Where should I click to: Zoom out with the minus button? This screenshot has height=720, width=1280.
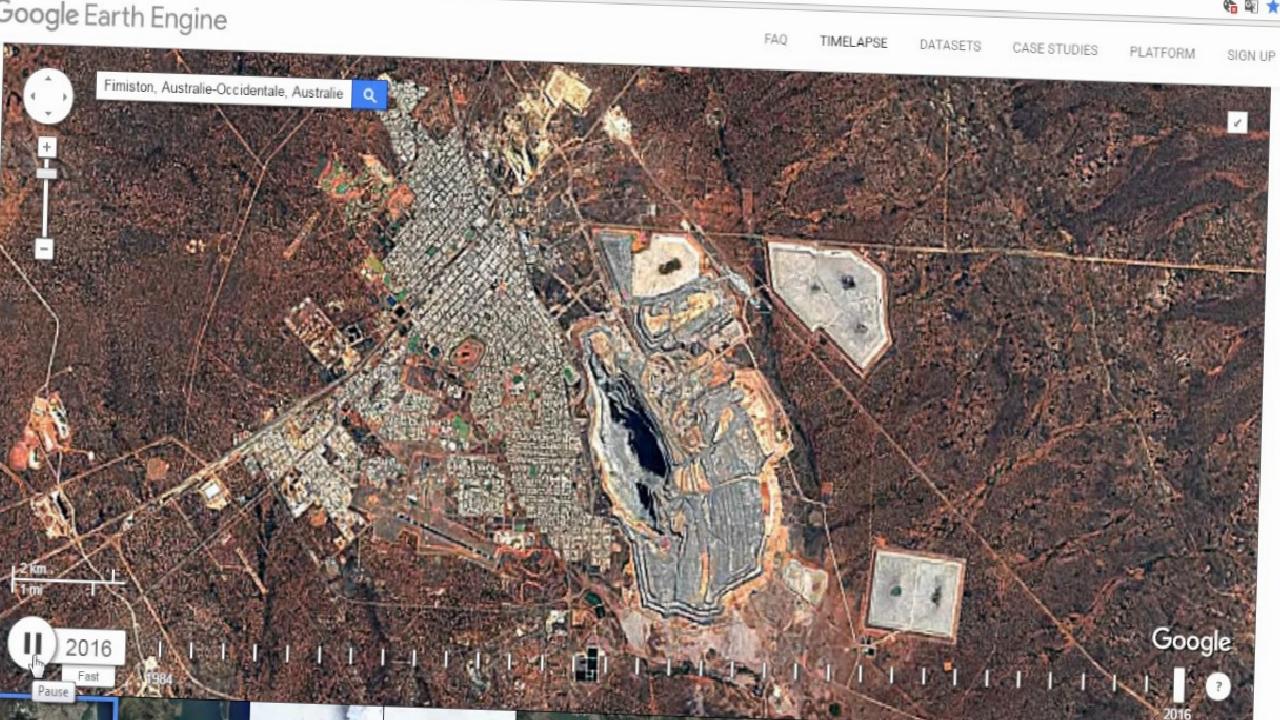click(44, 249)
